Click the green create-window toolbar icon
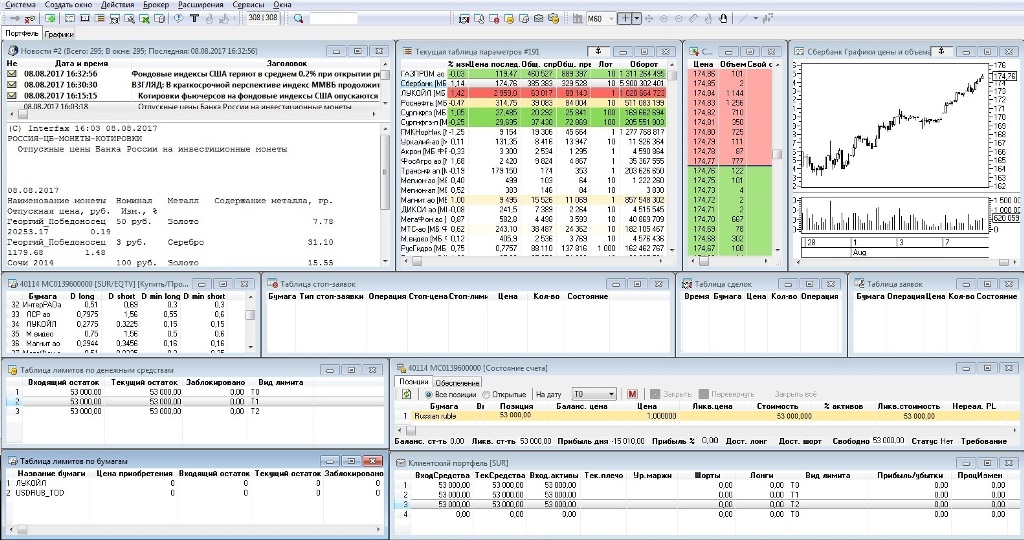The height and width of the screenshot is (540, 1024). click(50, 18)
